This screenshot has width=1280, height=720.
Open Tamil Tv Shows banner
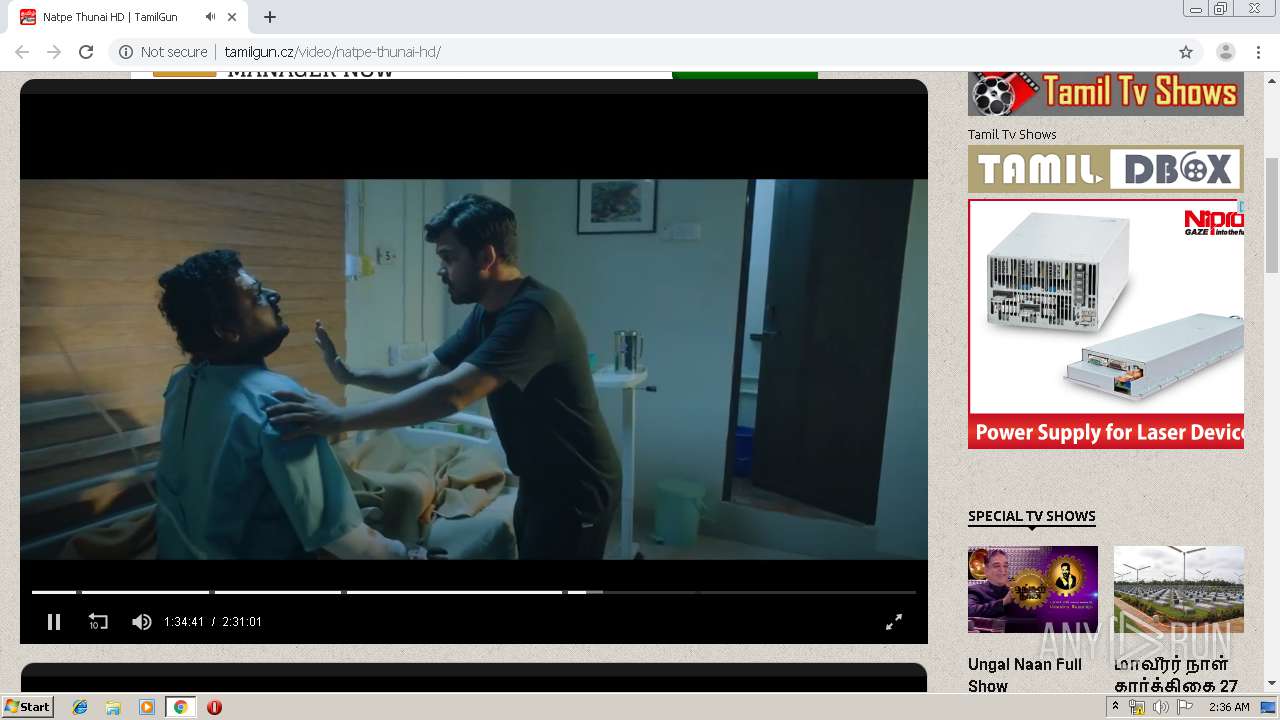[x=1106, y=94]
